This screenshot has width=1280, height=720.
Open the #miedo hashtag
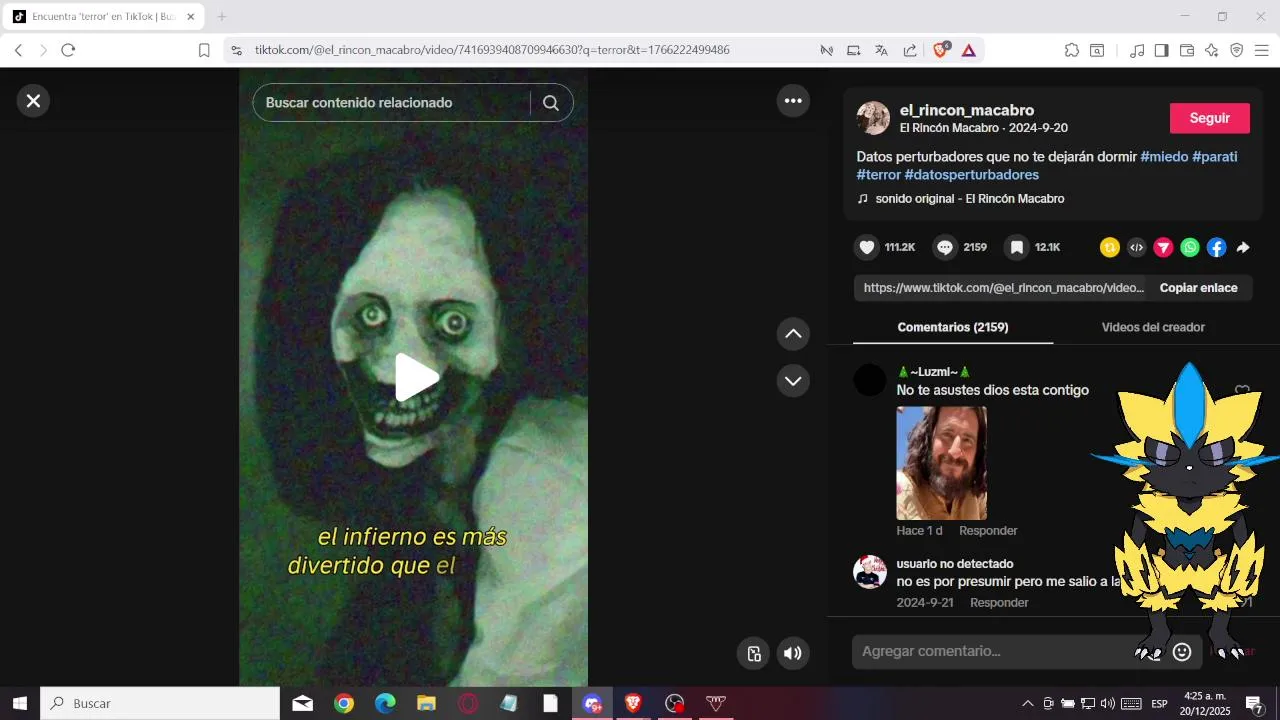(1164, 157)
